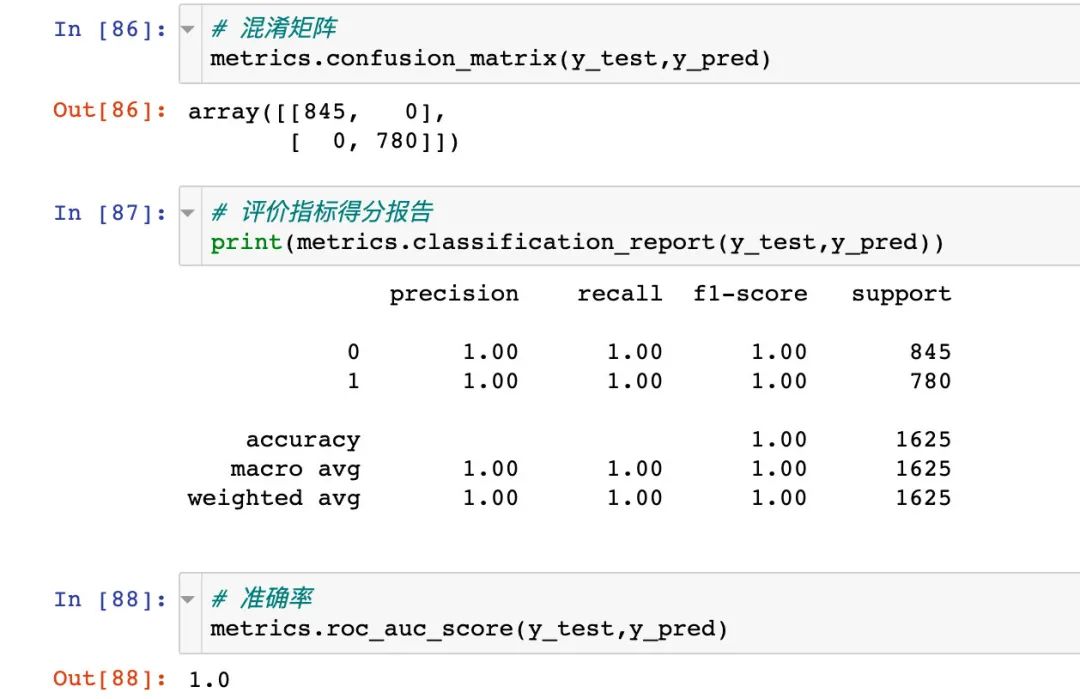Click the 1.0 output of cell 88
This screenshot has width=1080, height=699.
tap(209, 680)
